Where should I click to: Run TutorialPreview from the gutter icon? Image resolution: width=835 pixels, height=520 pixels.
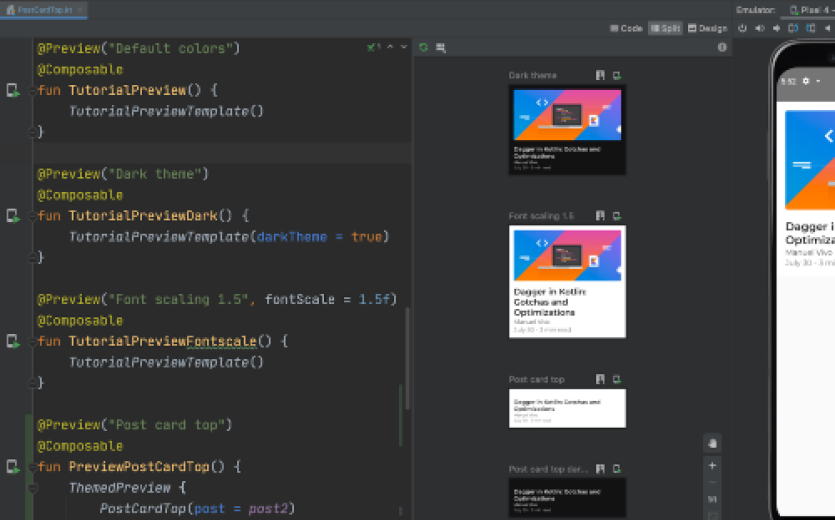tap(13, 90)
